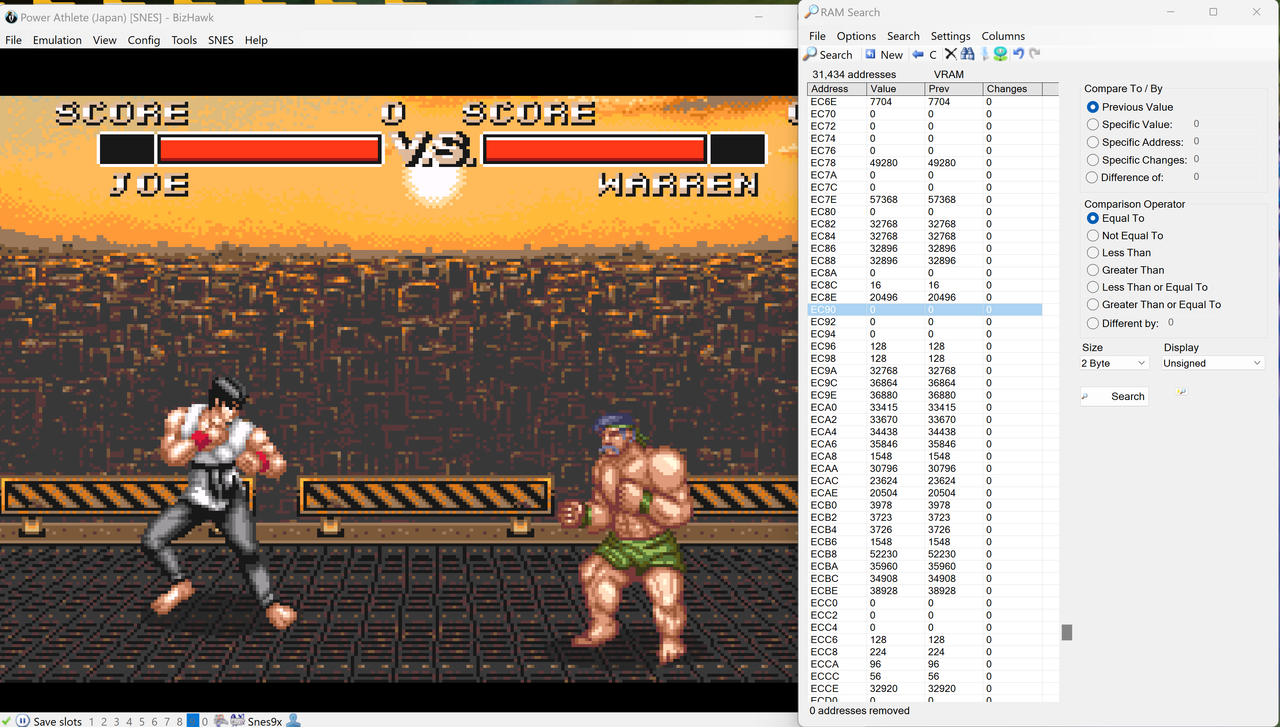Click value 49280 in row EC78

[x=884, y=163]
